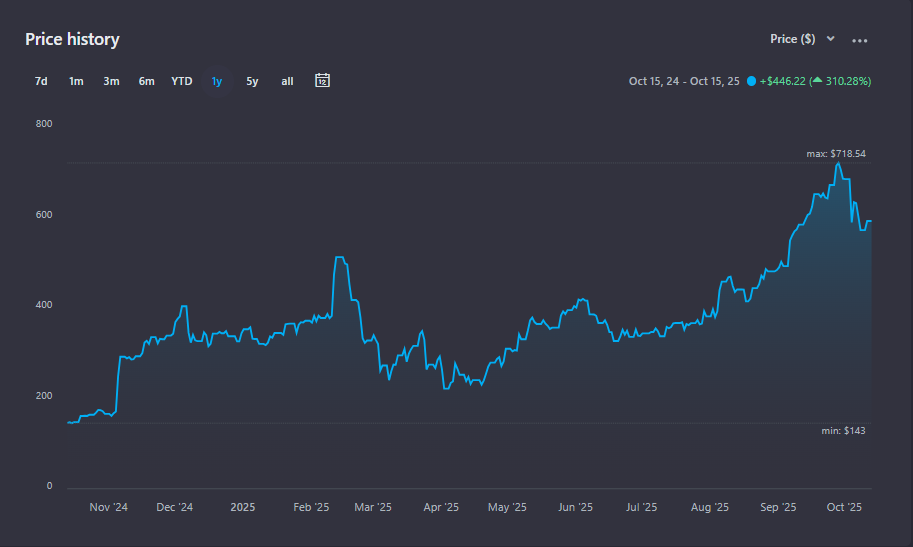Toggle the active 1y range button

pos(217,81)
